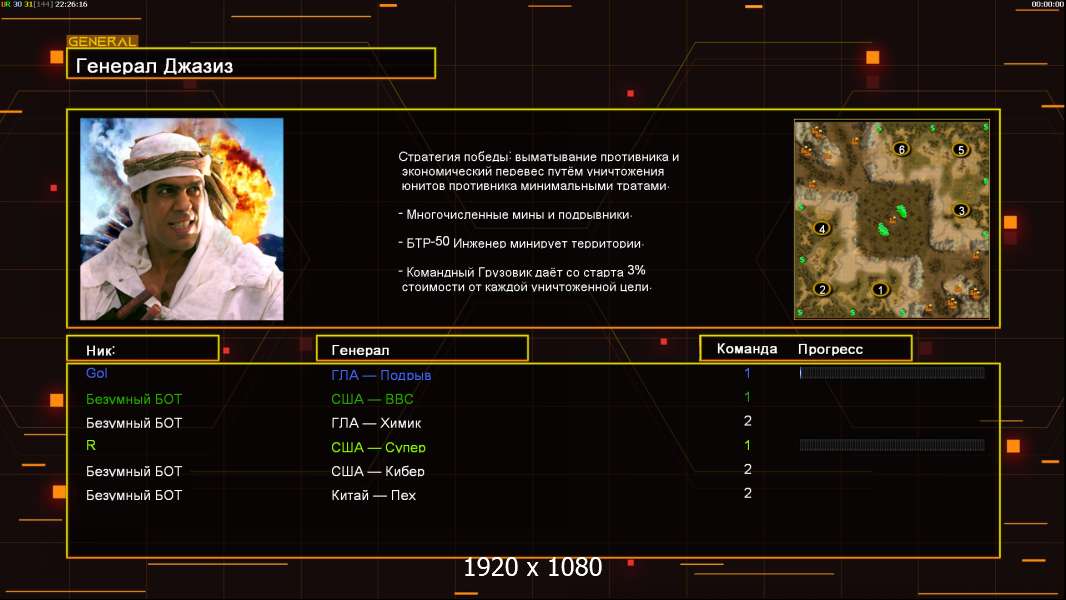1066x600 pixels.
Task: Click start position 2 on the minimap
Action: [x=822, y=289]
